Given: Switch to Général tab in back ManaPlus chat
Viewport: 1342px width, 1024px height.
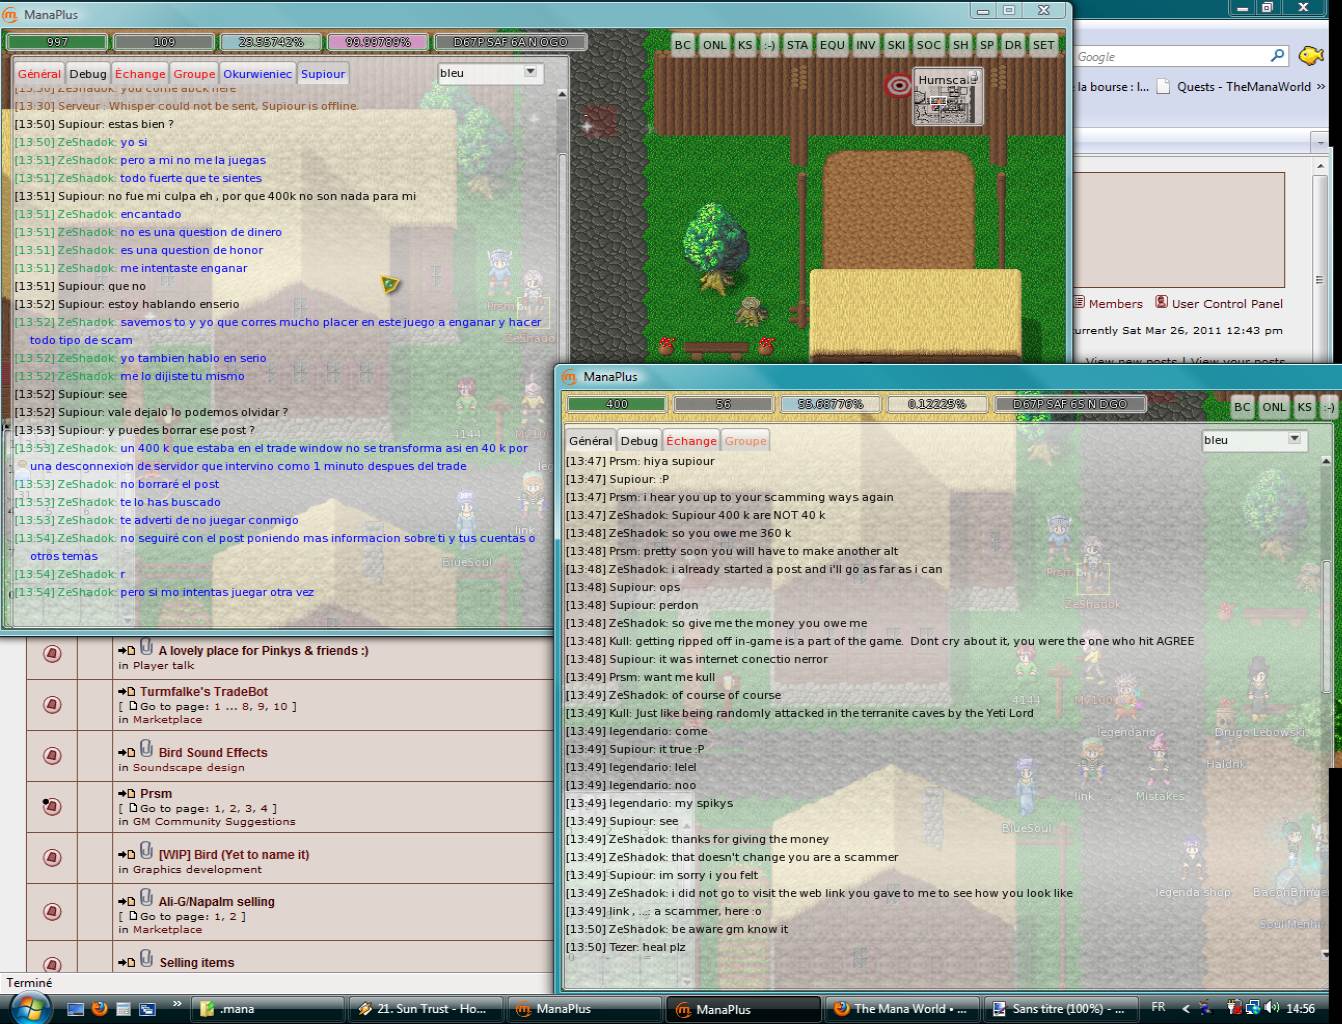Looking at the screenshot, I should click(39, 74).
